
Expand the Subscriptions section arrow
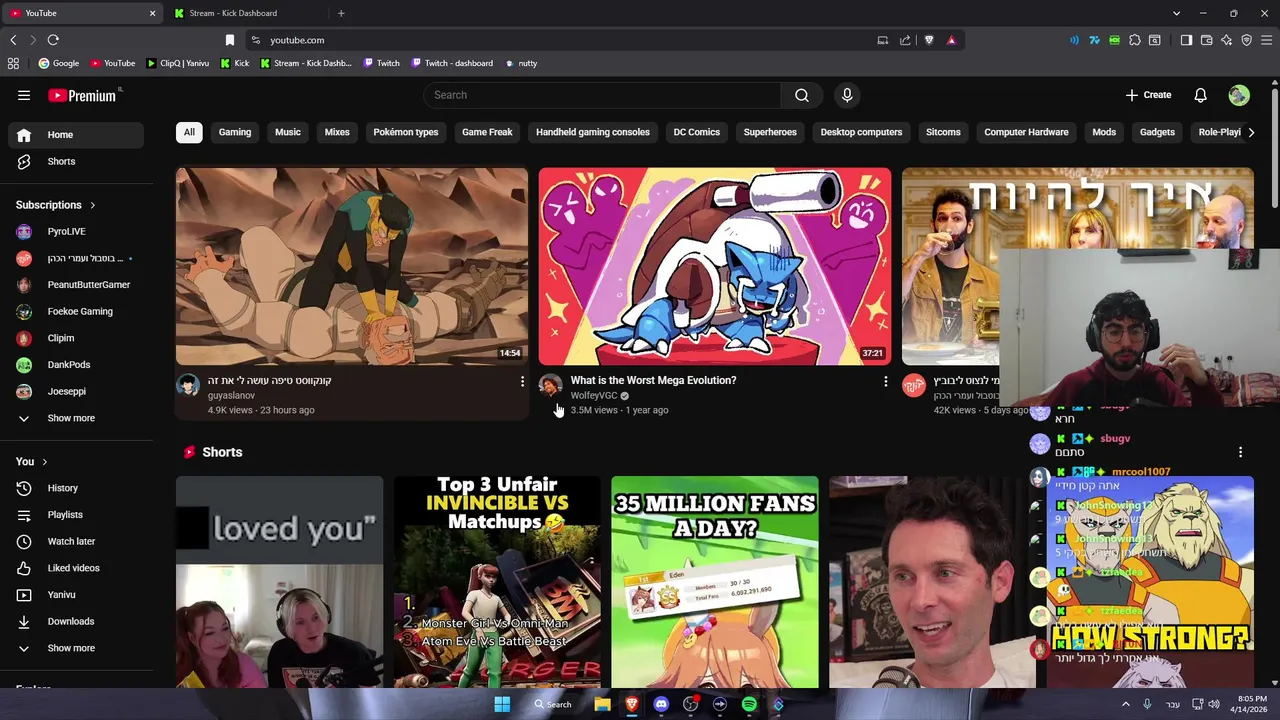(93, 205)
